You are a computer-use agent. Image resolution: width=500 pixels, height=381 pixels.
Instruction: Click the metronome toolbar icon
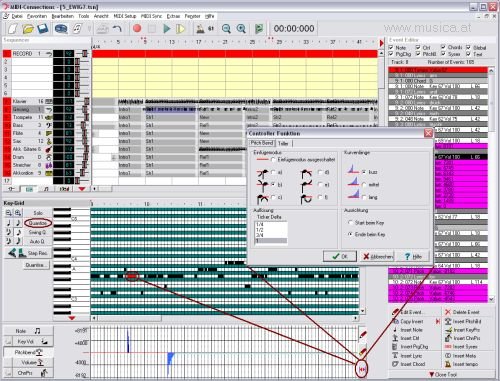tap(200, 29)
